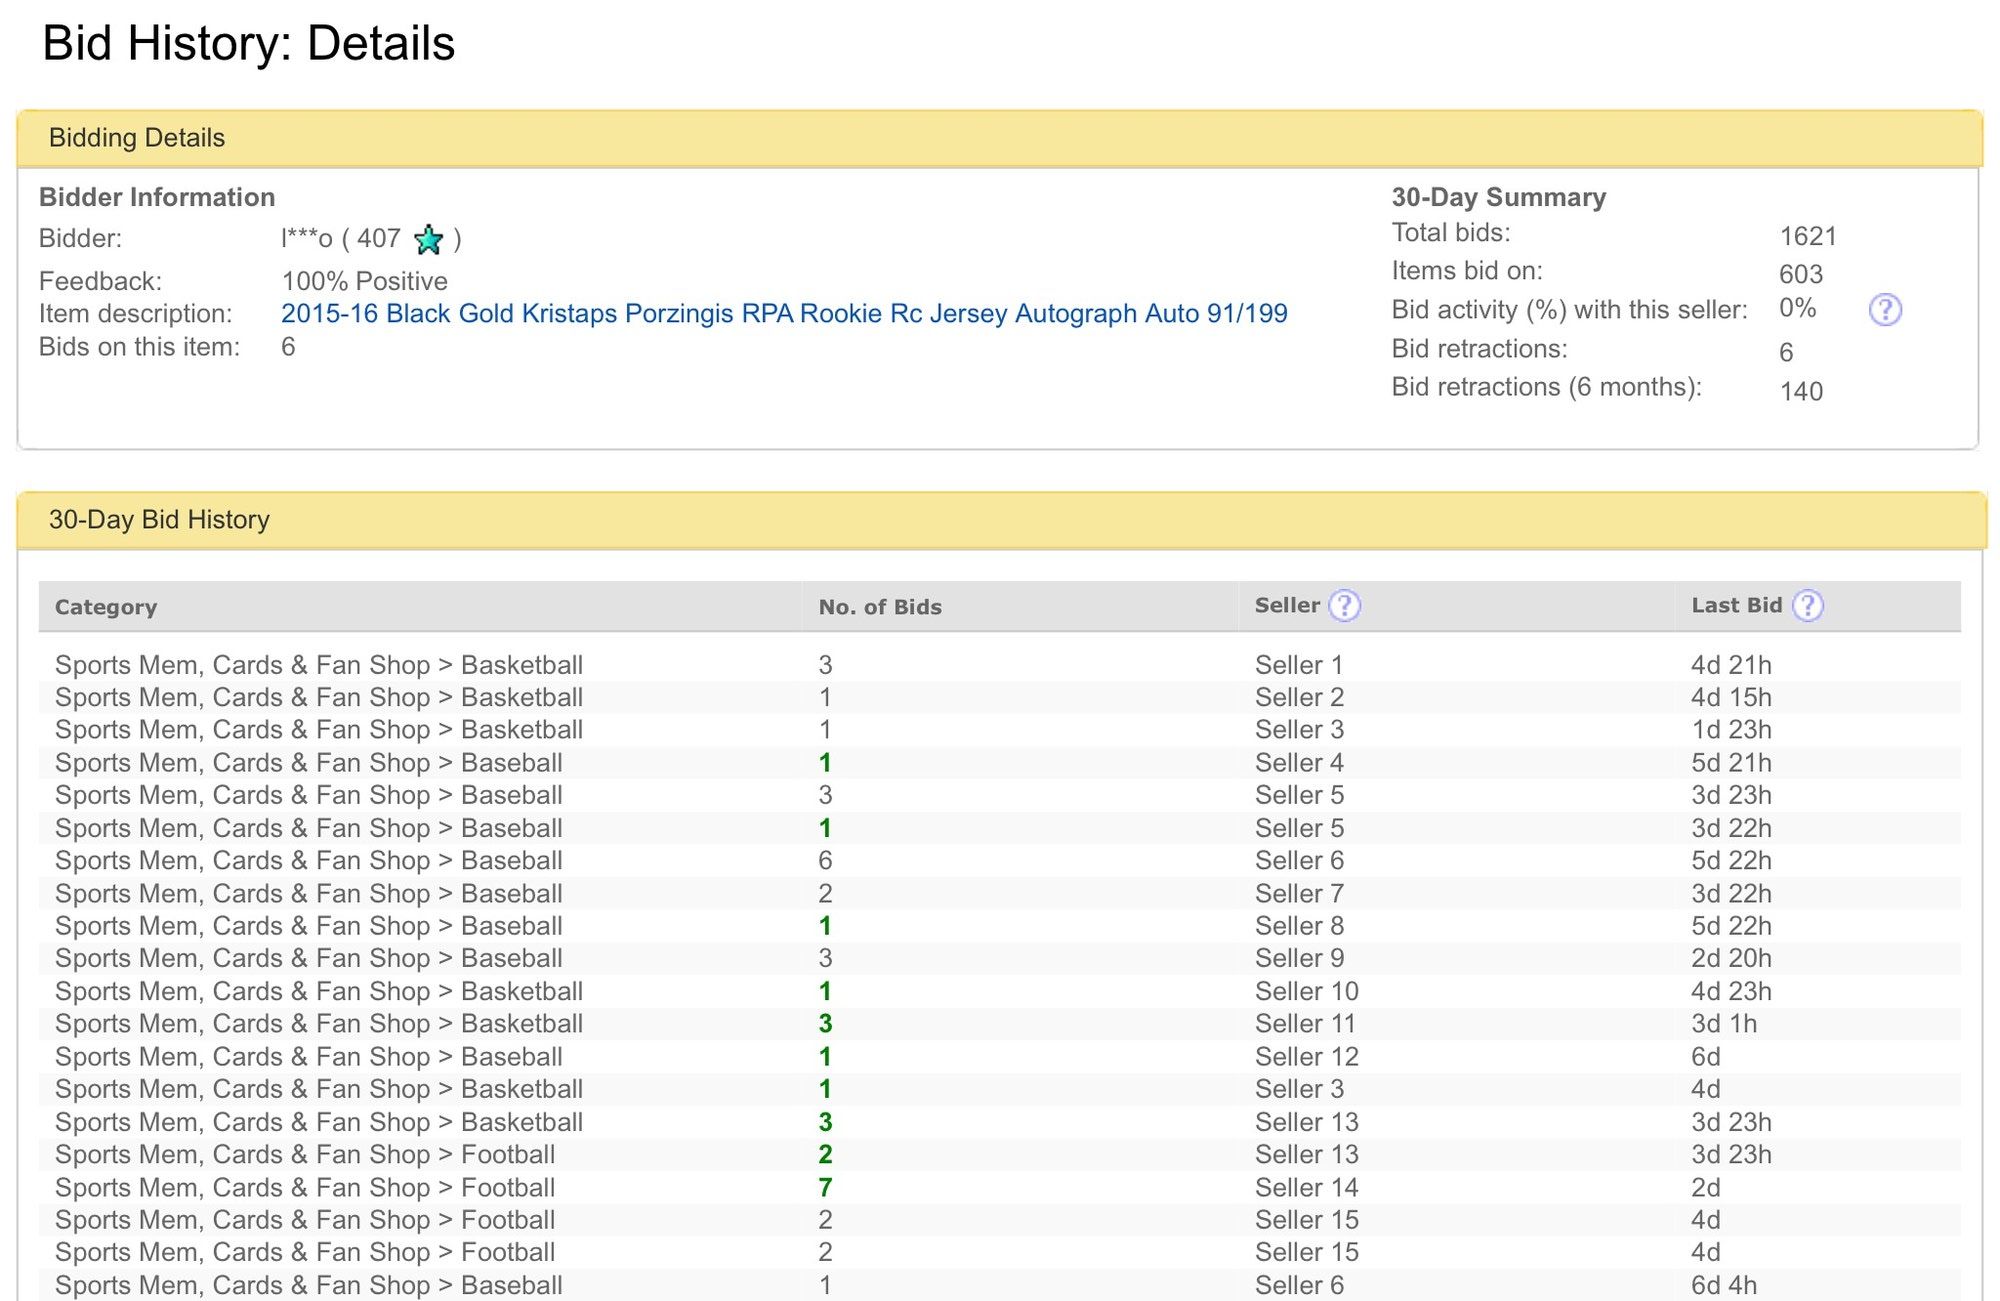Click the Seller 7 cell

(1299, 894)
